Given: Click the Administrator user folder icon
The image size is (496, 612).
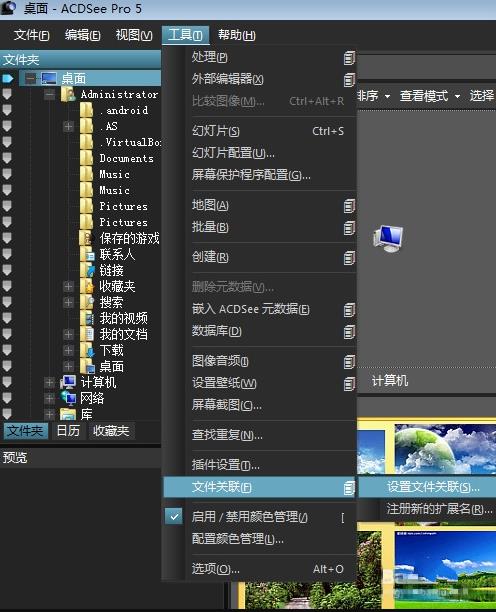Looking at the screenshot, I should coord(68,94).
